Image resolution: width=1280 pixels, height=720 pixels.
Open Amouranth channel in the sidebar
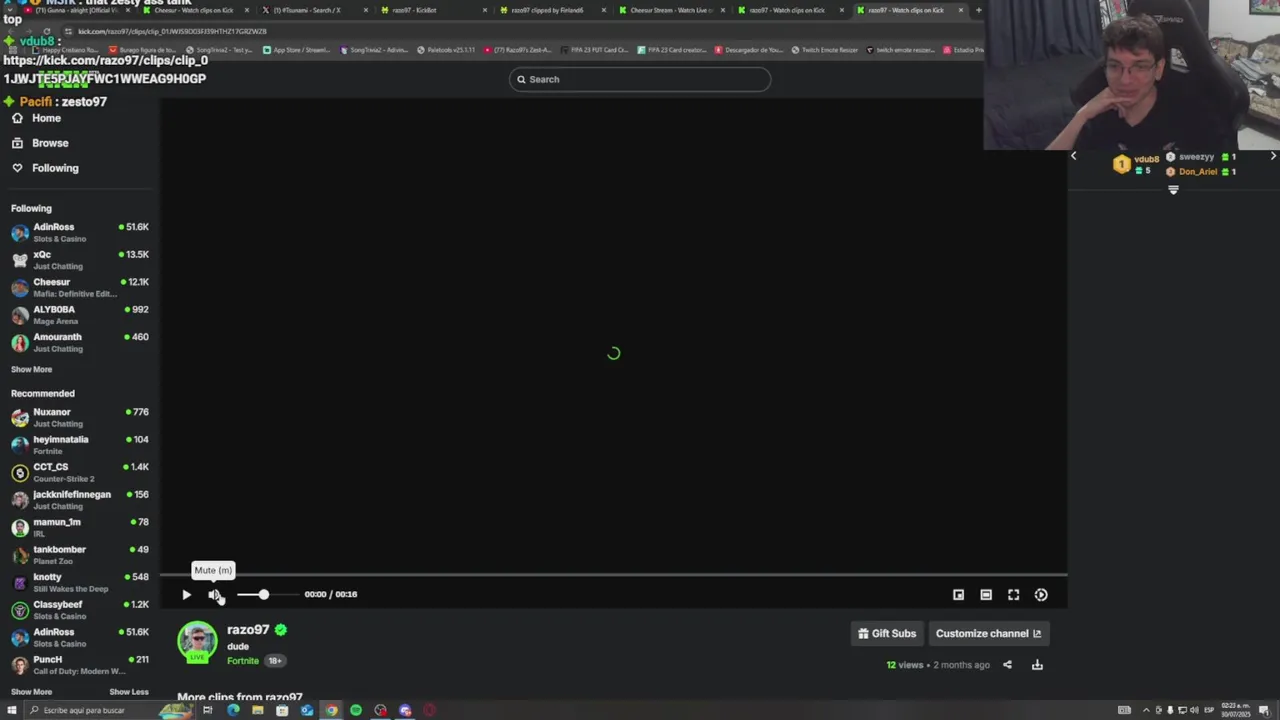pos(80,342)
